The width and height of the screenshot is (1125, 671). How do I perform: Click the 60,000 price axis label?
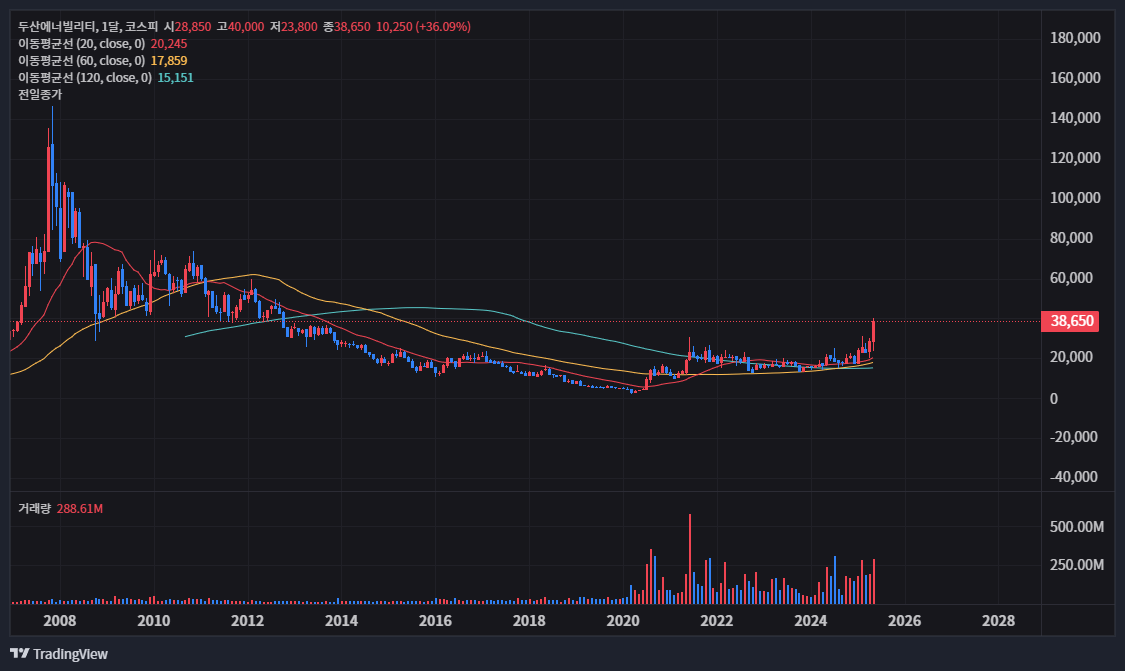pyautogui.click(x=1071, y=278)
